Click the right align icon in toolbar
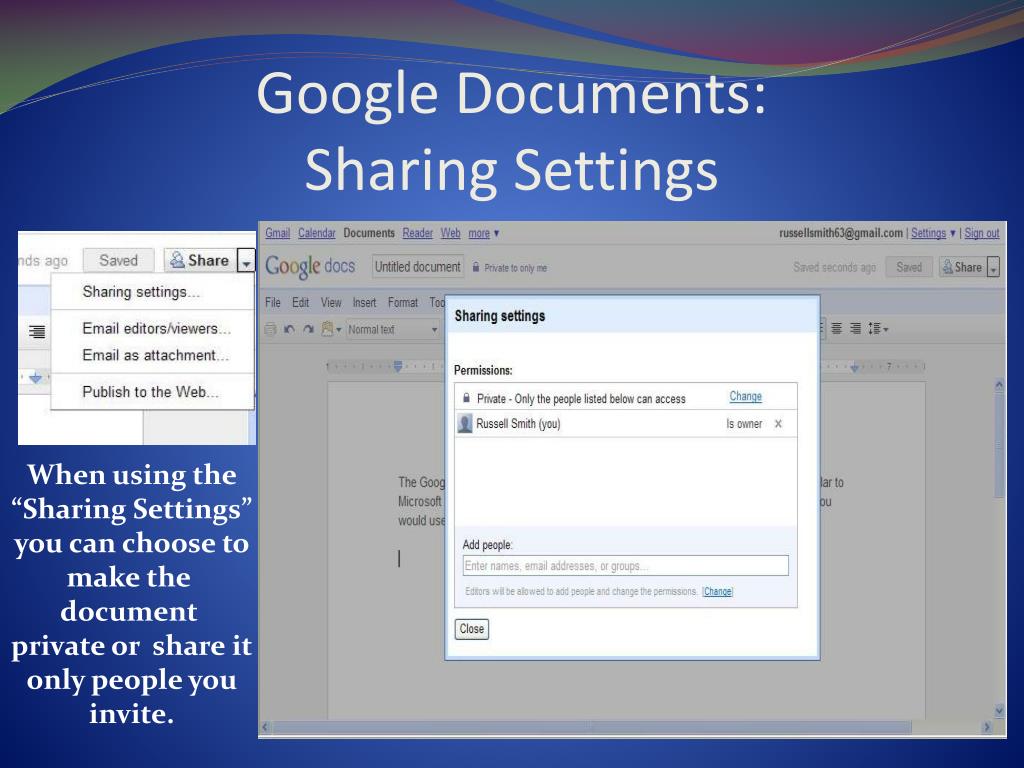Viewport: 1024px width, 768px height. point(855,328)
